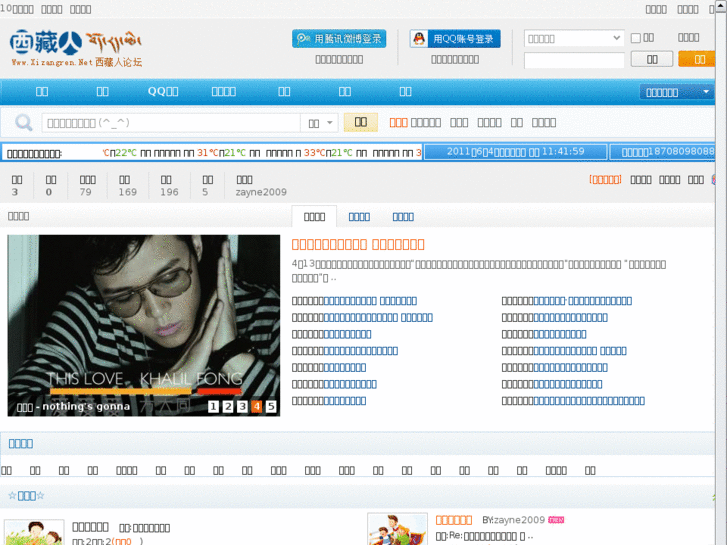The width and height of the screenshot is (727, 545).
Task: Open the newest member zayne2009 in the stats row
Action: [261, 192]
